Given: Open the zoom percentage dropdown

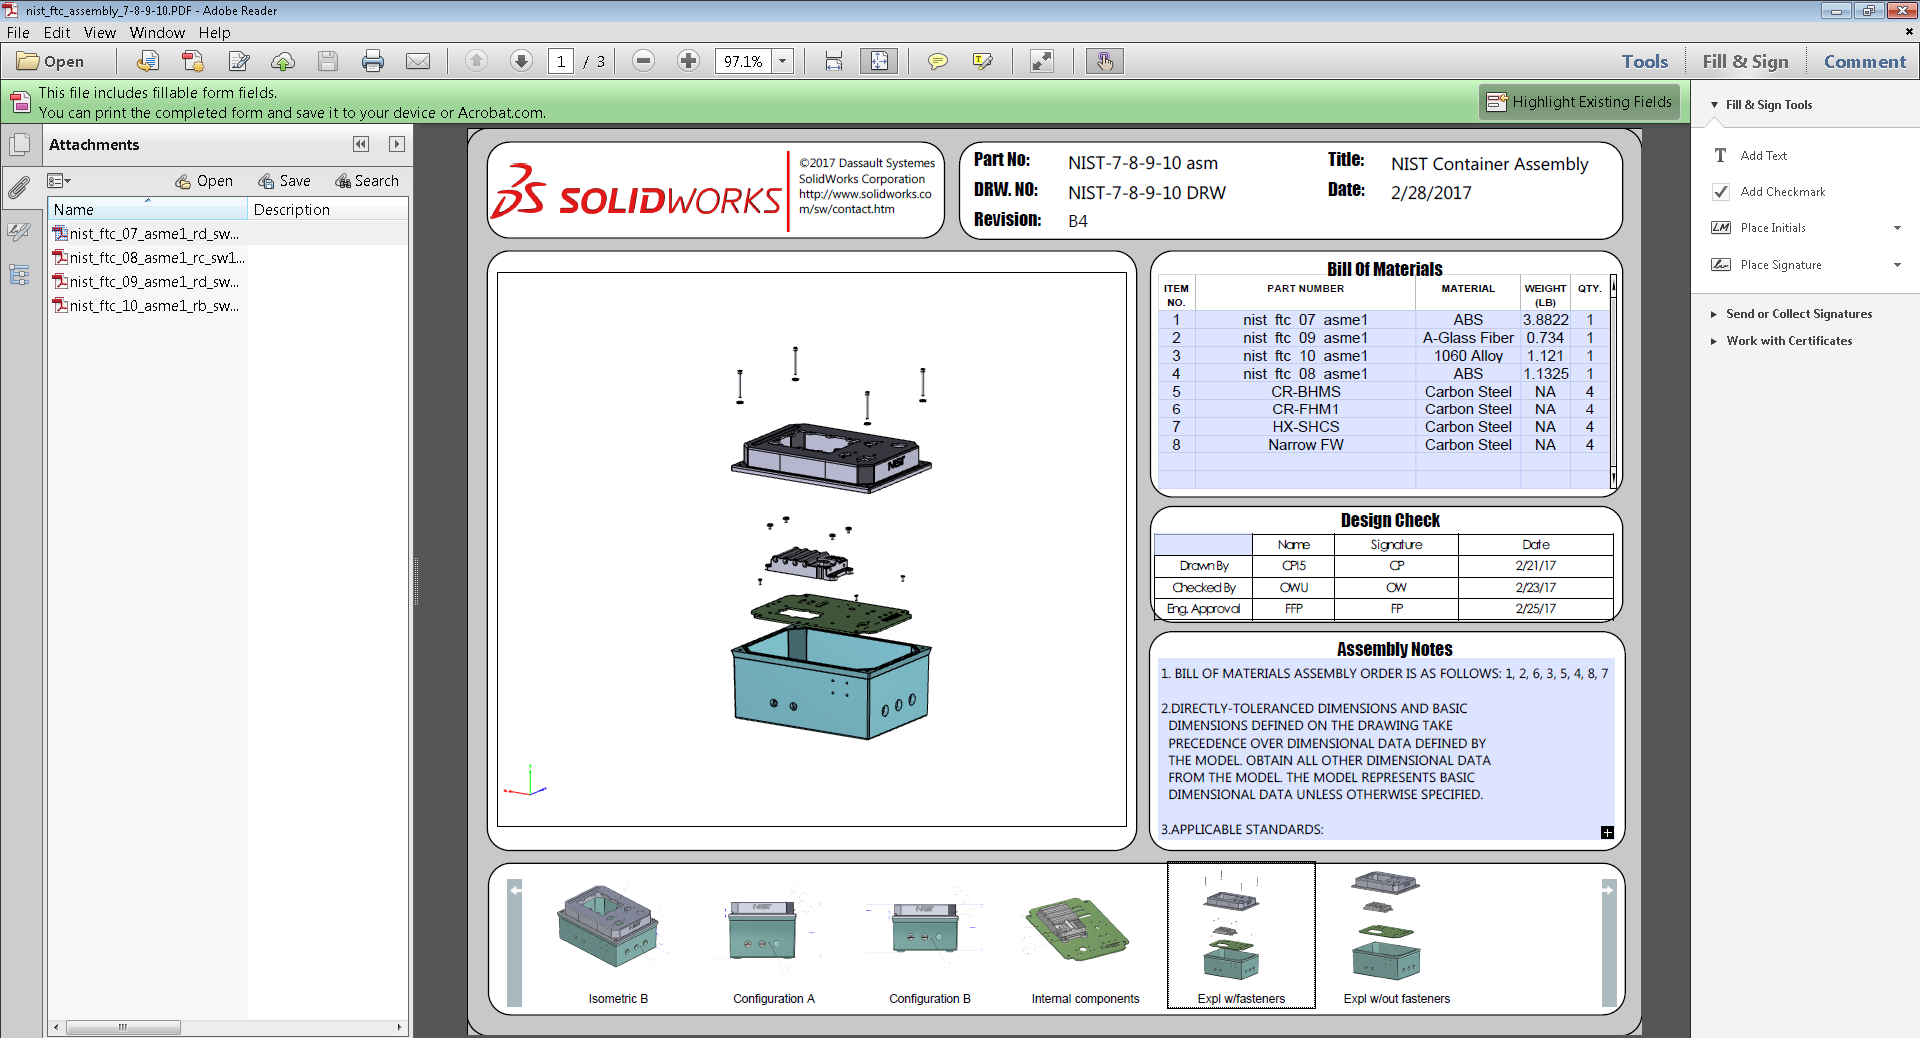Looking at the screenshot, I should coord(783,61).
